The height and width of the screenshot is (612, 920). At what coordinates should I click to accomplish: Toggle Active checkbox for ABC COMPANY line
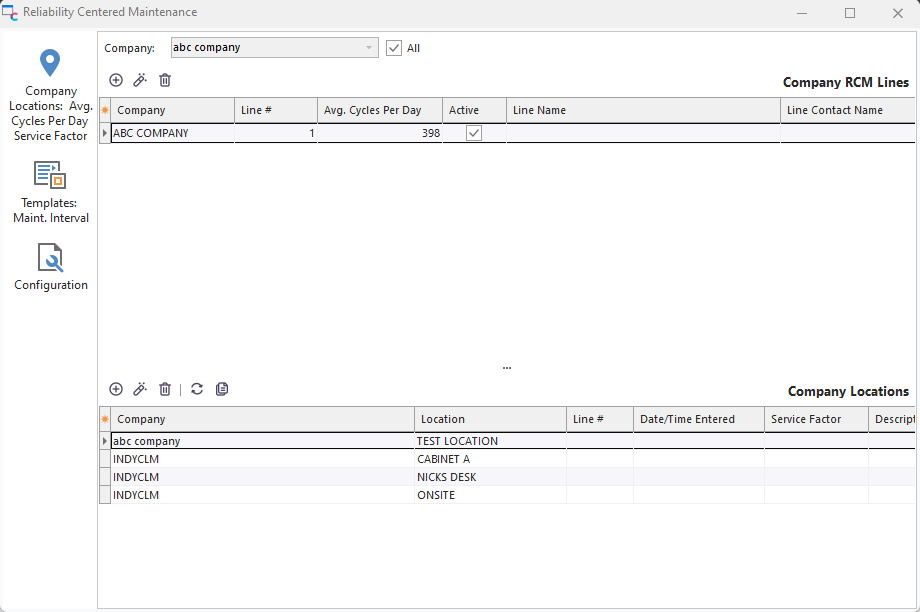[x=474, y=133]
